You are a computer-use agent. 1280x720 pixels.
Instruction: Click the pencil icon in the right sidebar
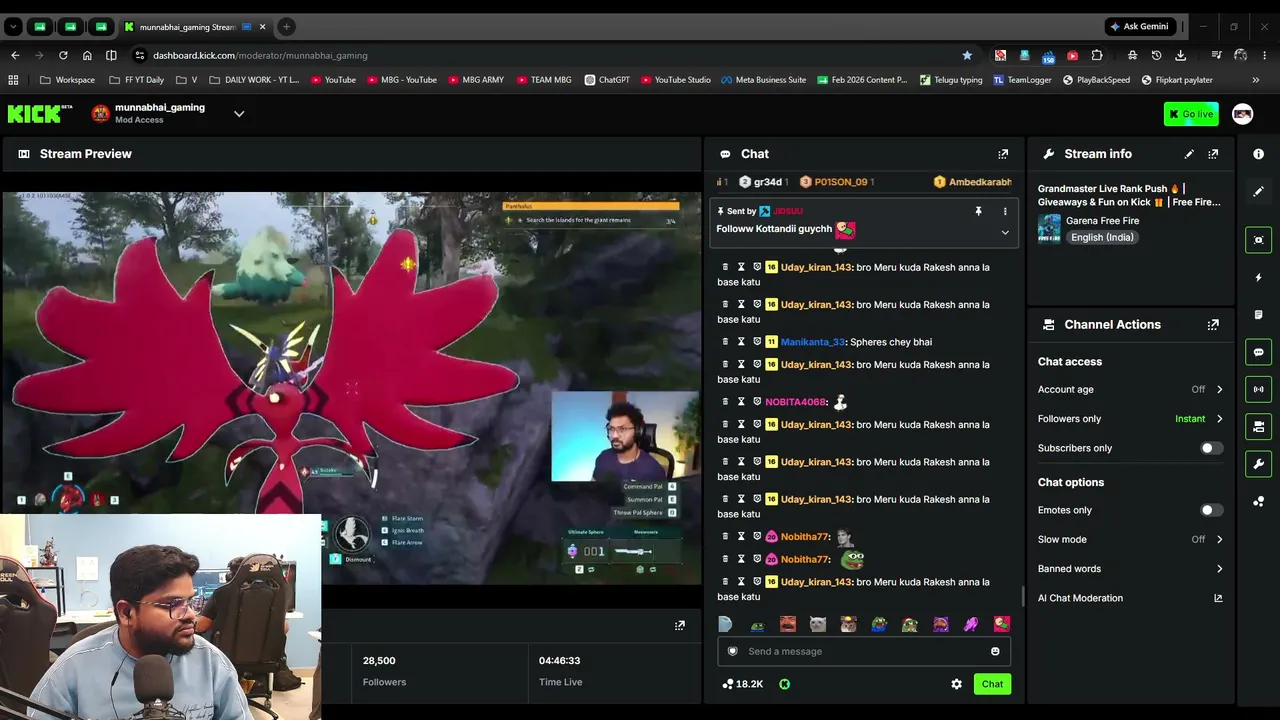(1259, 191)
